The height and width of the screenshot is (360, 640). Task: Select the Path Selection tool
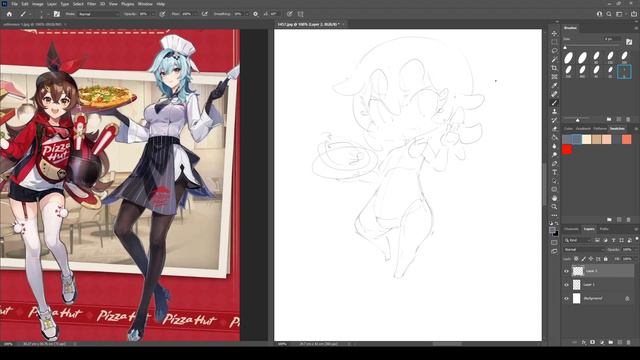pos(554,180)
